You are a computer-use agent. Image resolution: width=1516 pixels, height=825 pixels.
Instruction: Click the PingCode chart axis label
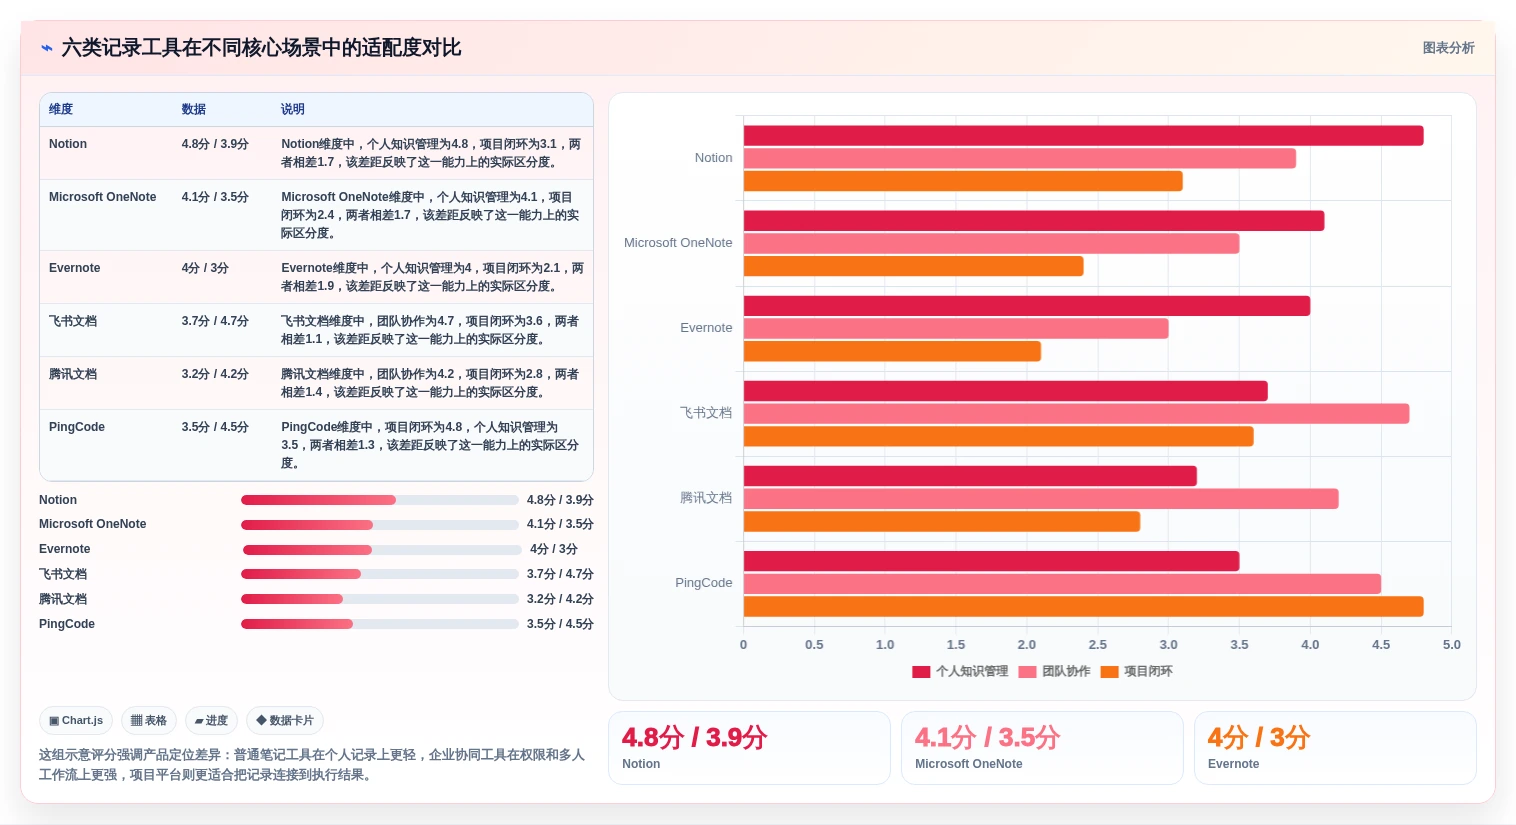click(703, 583)
